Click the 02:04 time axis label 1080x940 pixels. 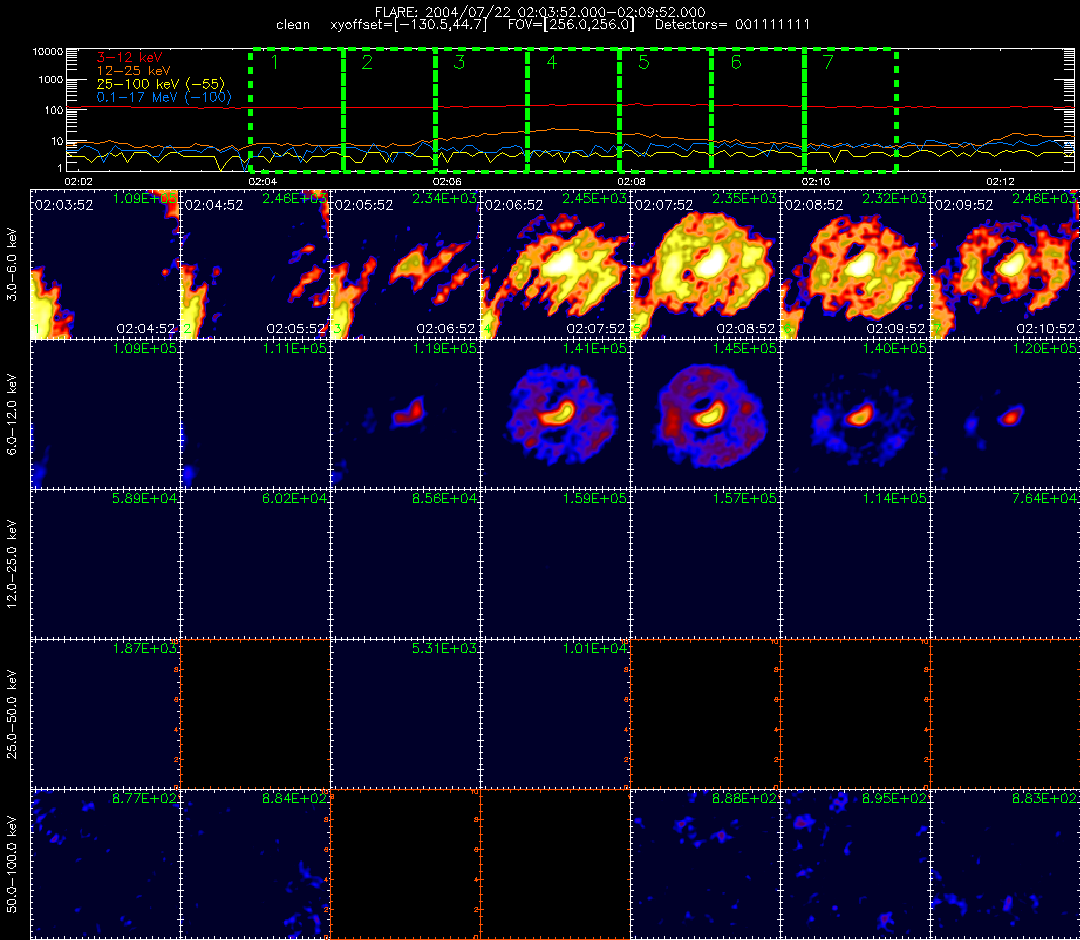[262, 182]
